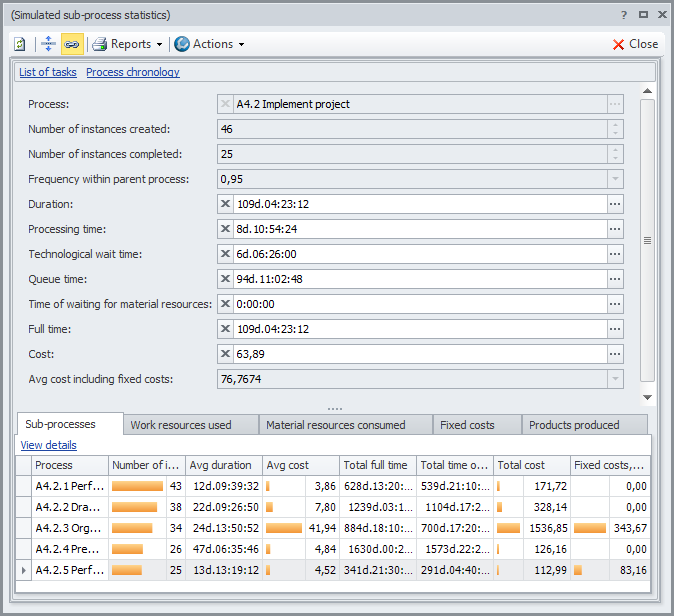Click the Number of instances created field
The height and width of the screenshot is (616, 674).
[x=410, y=129]
